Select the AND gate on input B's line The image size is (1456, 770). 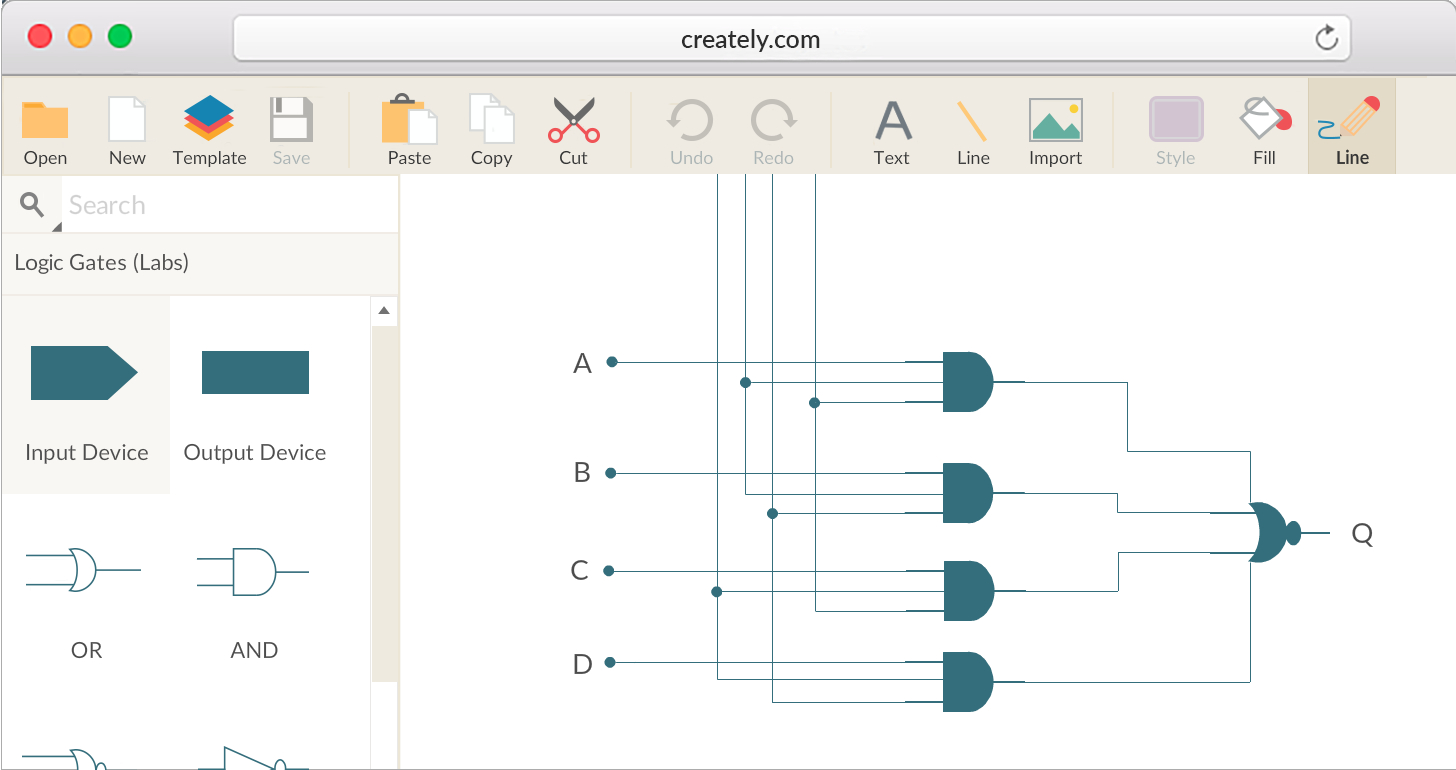click(x=967, y=492)
